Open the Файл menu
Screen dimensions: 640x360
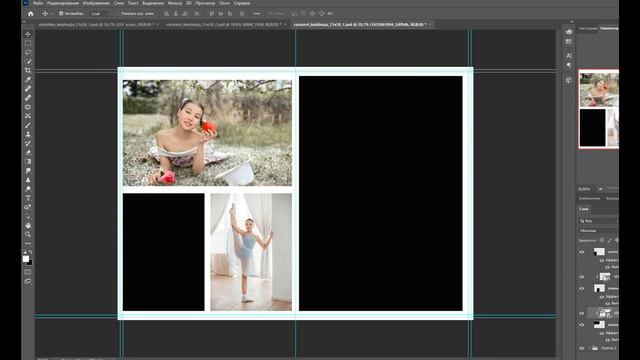tap(38, 3)
